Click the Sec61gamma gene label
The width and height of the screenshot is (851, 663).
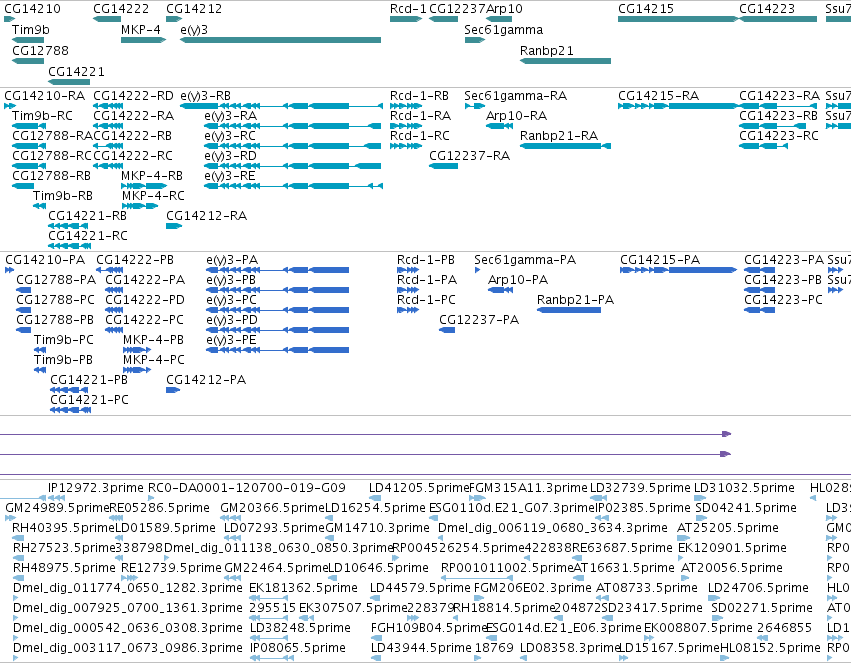pyautogui.click(x=503, y=30)
